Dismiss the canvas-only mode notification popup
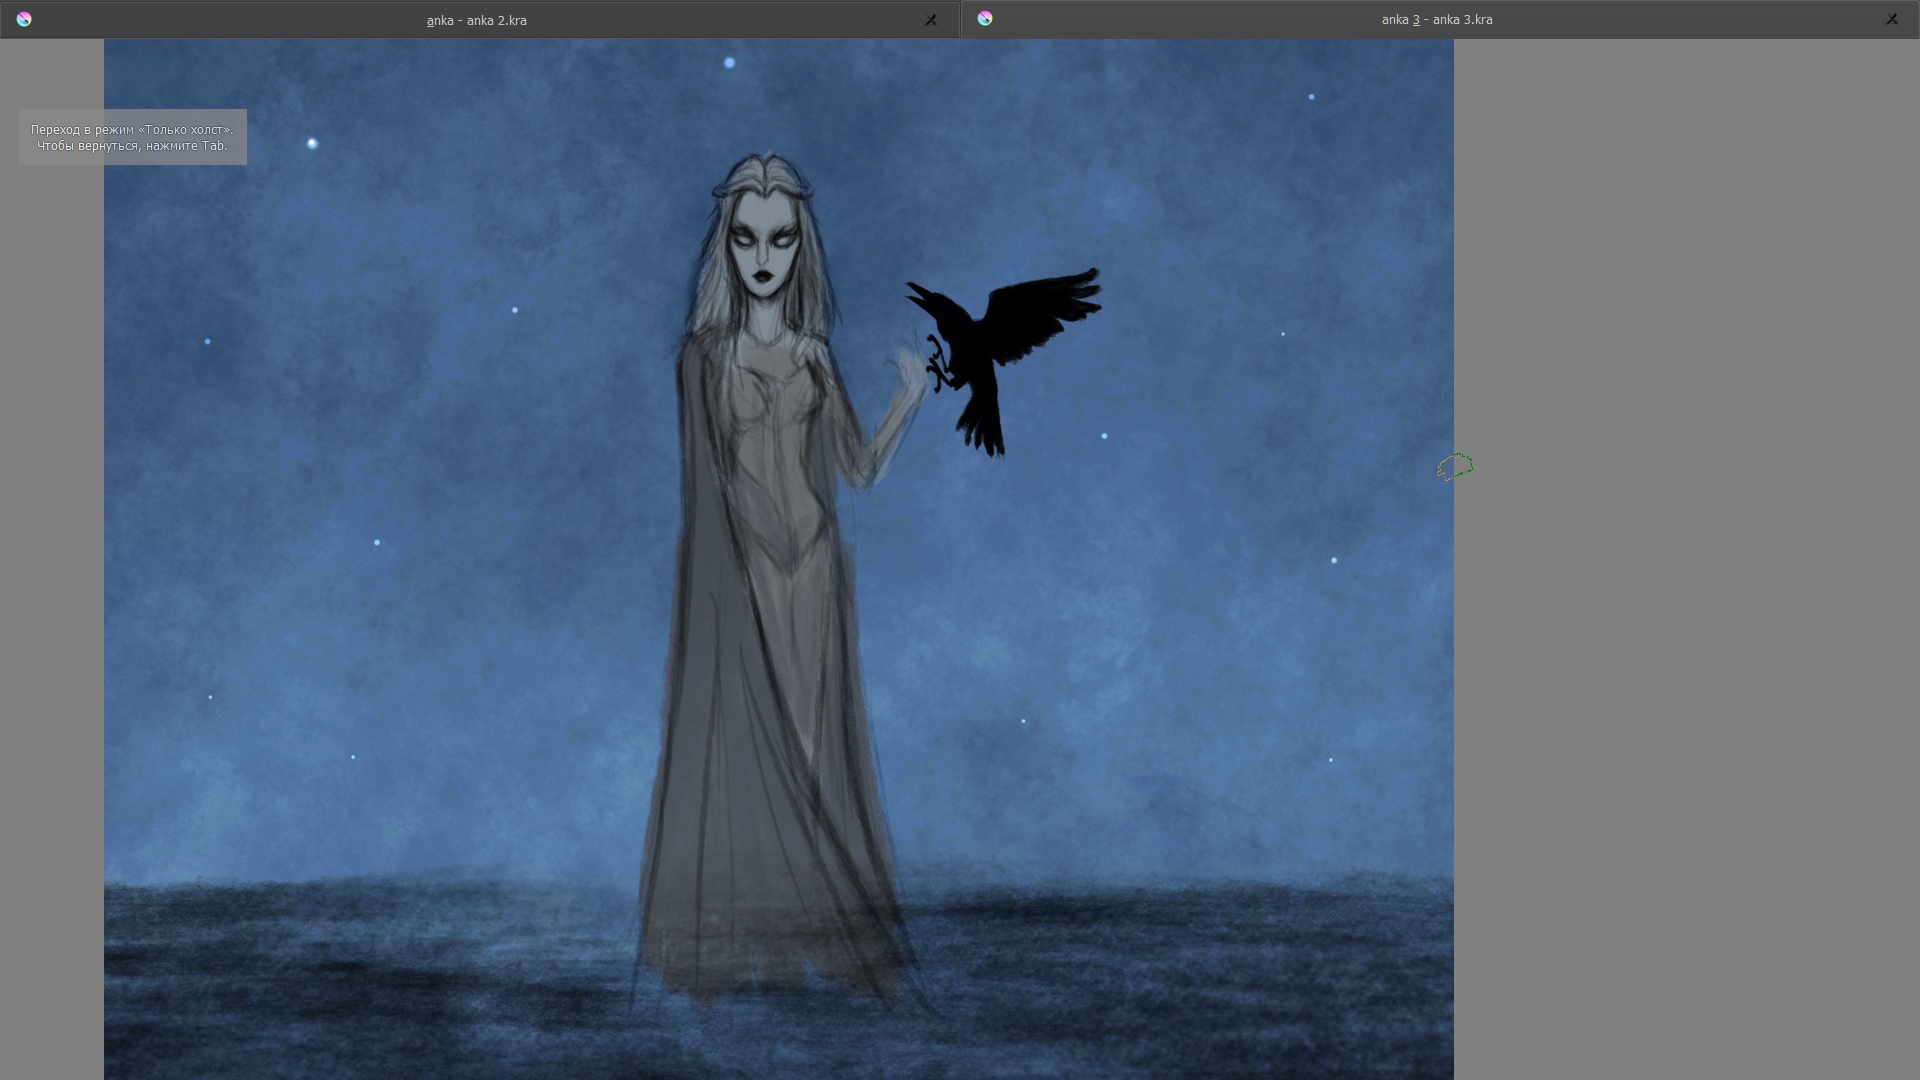The image size is (1920, 1080). 132,137
